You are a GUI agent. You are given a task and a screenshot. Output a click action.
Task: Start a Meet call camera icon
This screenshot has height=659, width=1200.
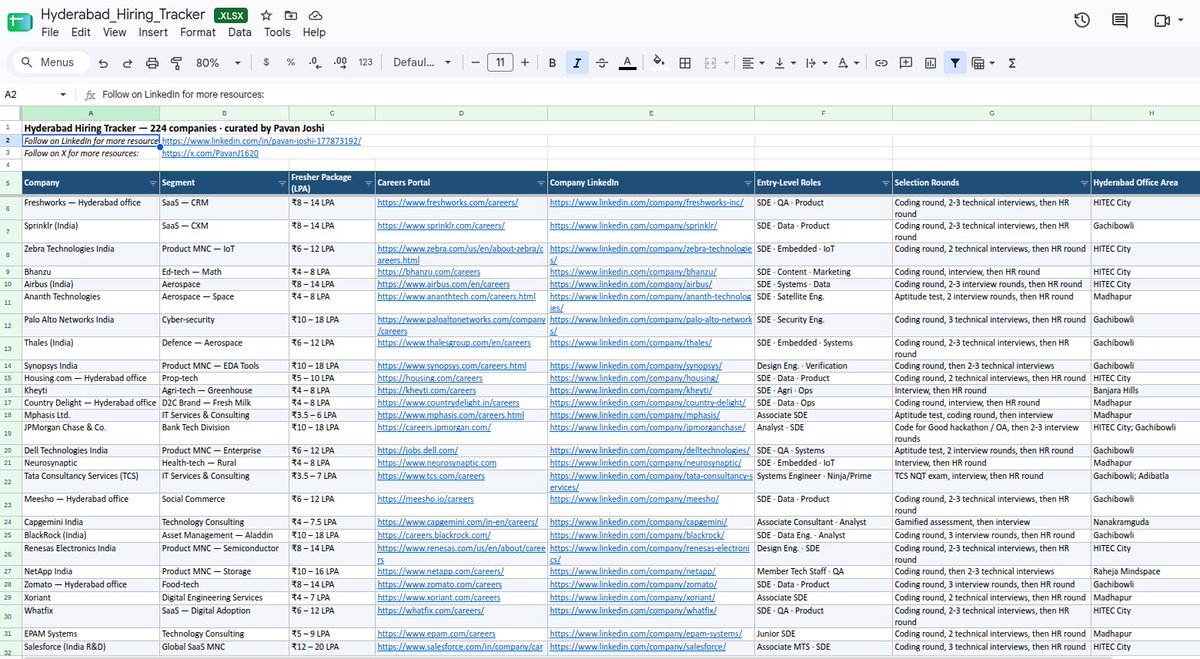(1161, 20)
